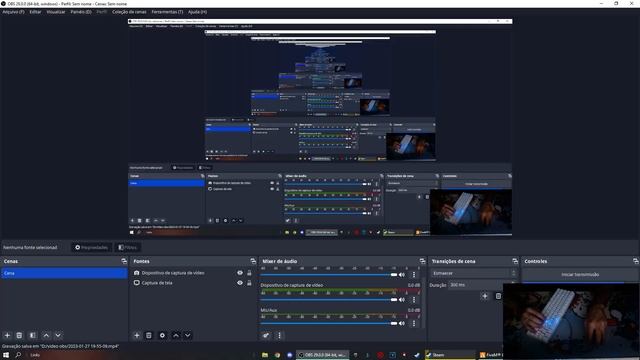This screenshot has width=640, height=360.
Task: Move source down in Fontes toolbar
Action: (187, 335)
